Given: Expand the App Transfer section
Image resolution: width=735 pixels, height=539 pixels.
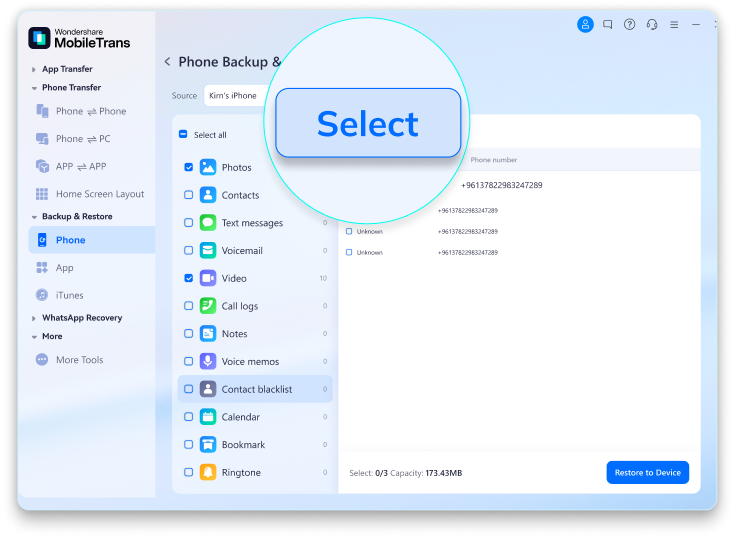Looking at the screenshot, I should point(34,69).
